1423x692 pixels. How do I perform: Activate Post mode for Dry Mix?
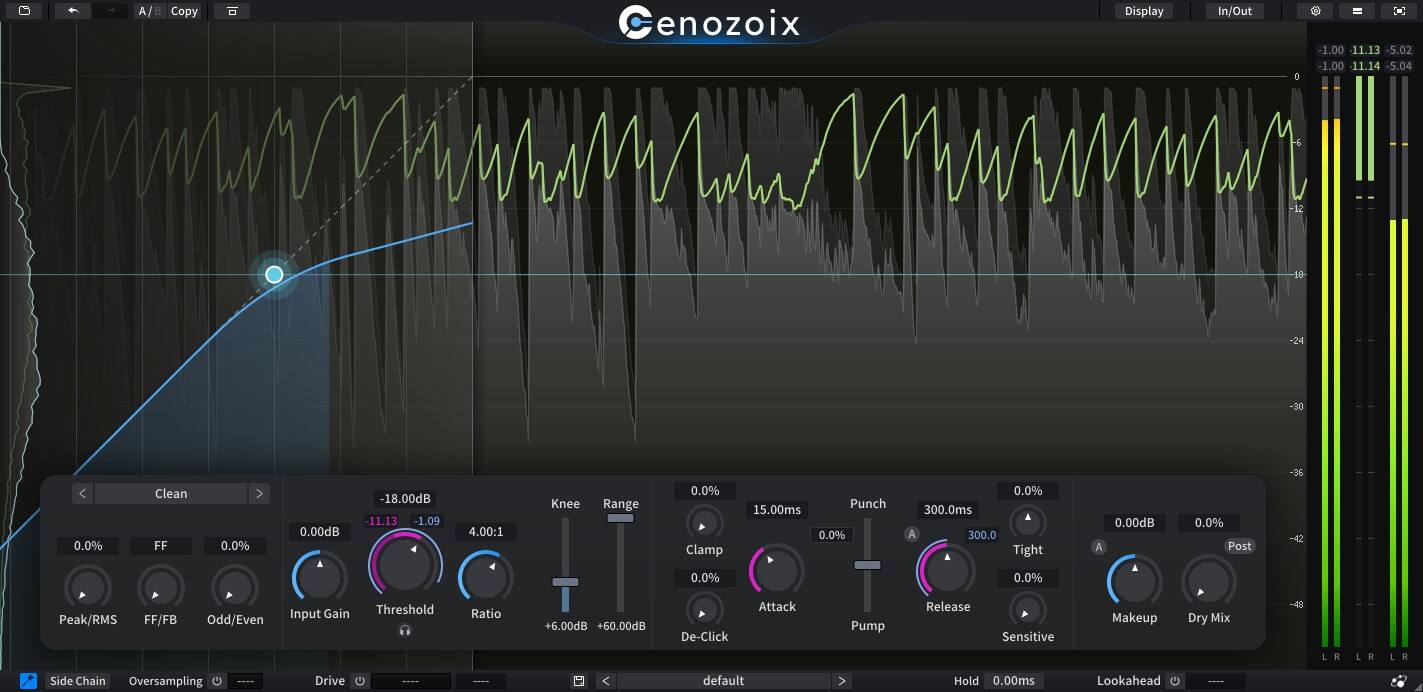pos(1240,546)
